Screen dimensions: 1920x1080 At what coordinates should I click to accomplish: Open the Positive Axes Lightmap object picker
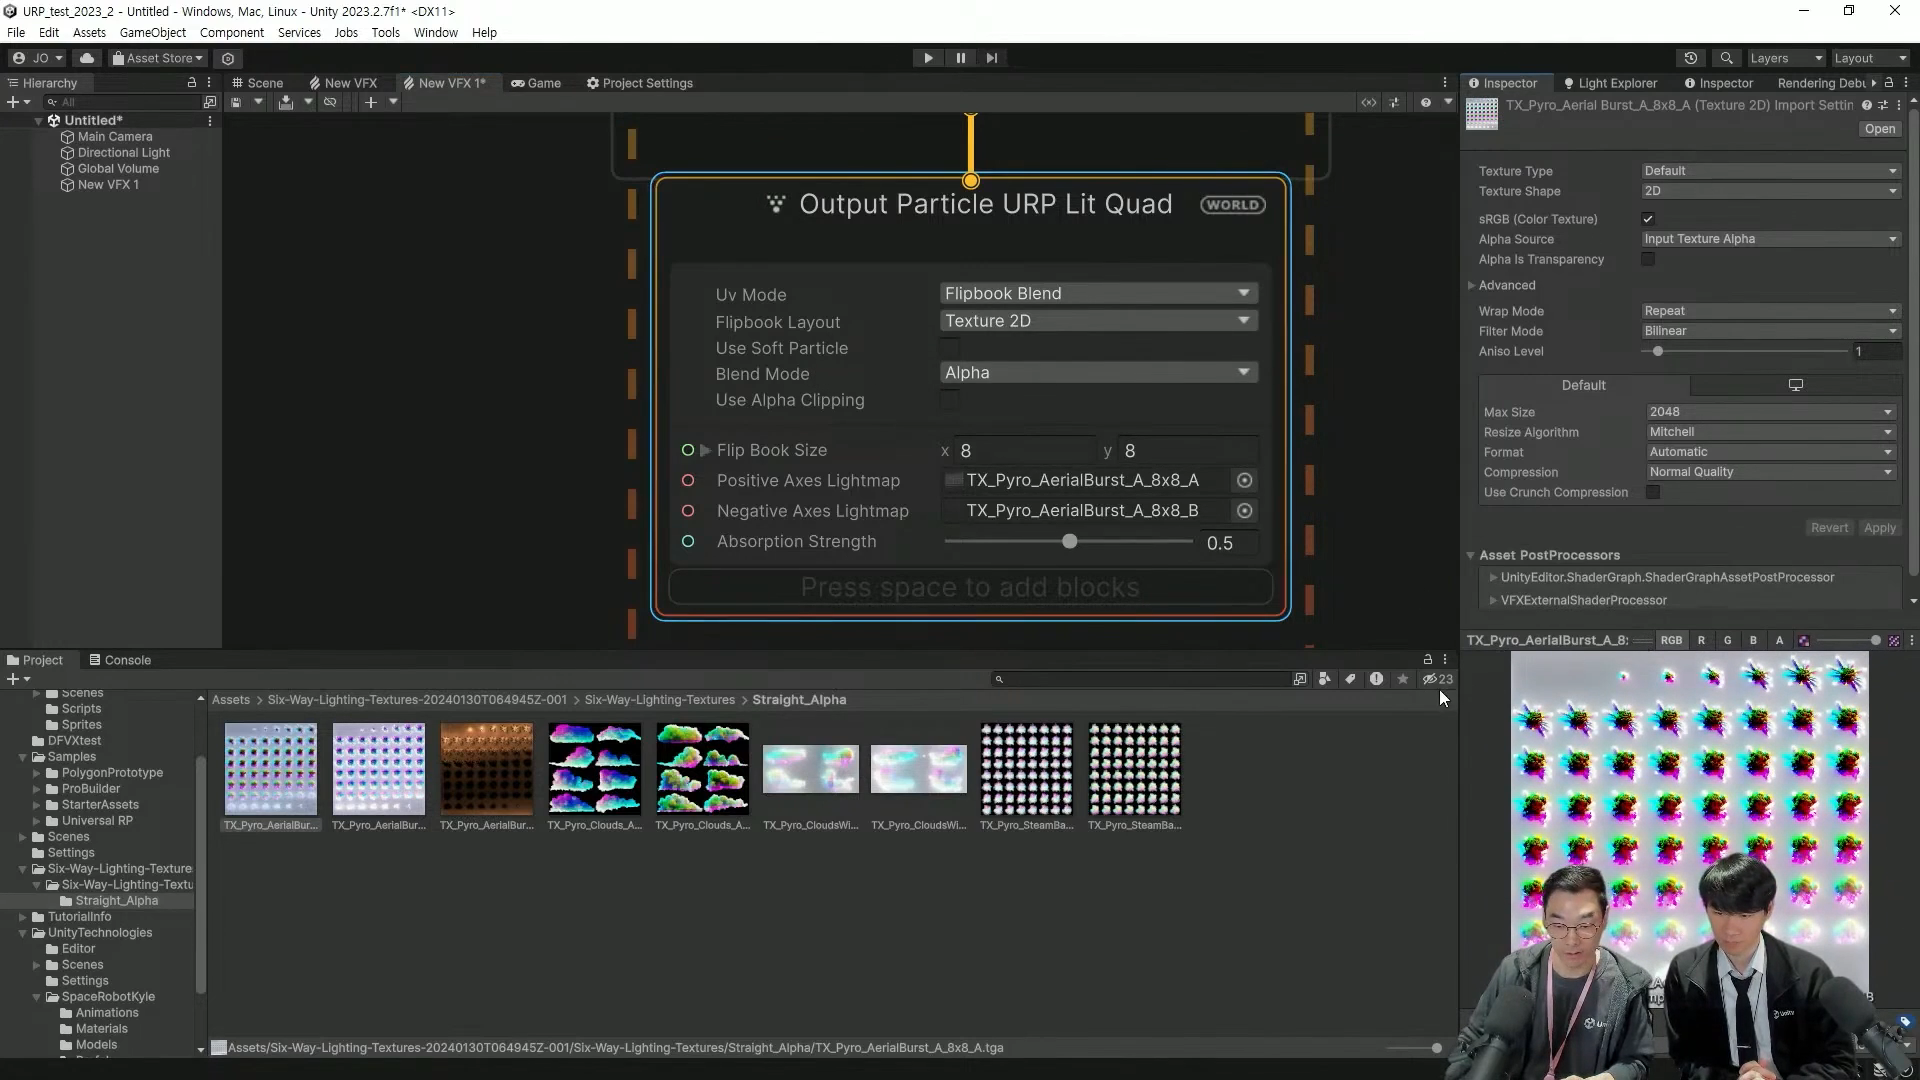coord(1244,481)
